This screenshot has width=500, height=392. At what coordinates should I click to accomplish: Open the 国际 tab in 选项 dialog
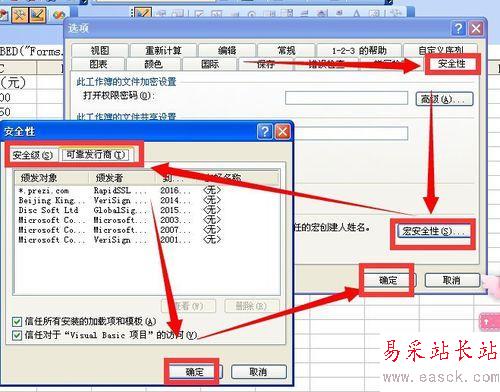coord(210,64)
